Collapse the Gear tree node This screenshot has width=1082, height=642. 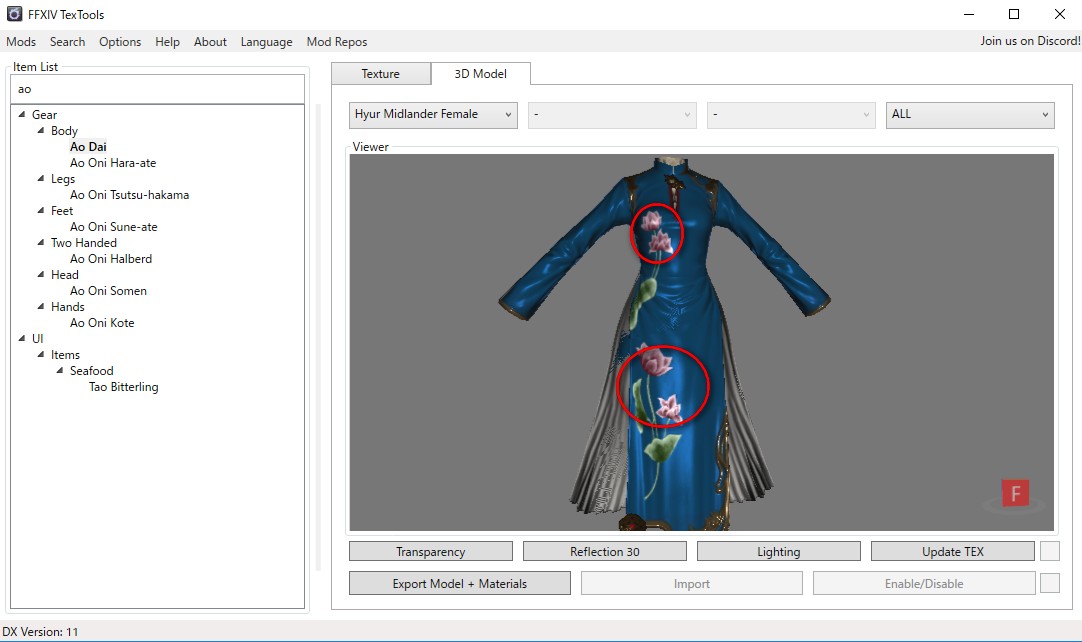(x=23, y=115)
